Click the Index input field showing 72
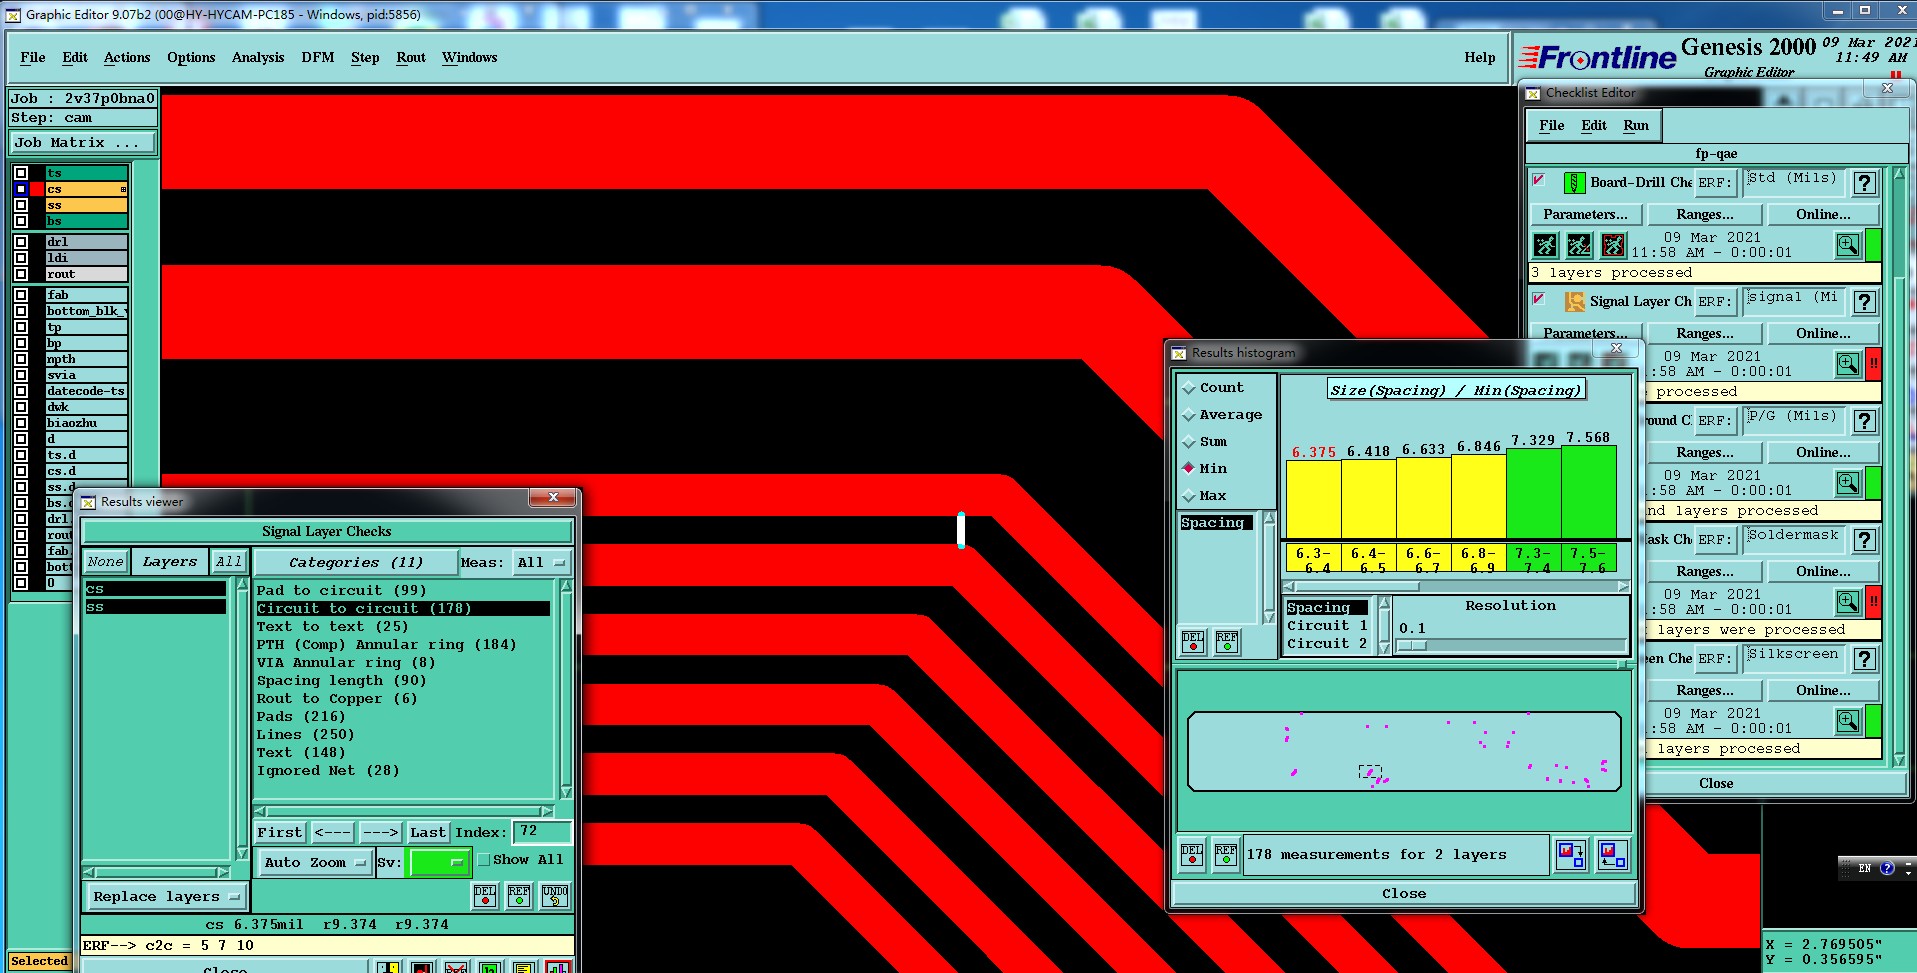The height and width of the screenshot is (973, 1917). coord(541,832)
